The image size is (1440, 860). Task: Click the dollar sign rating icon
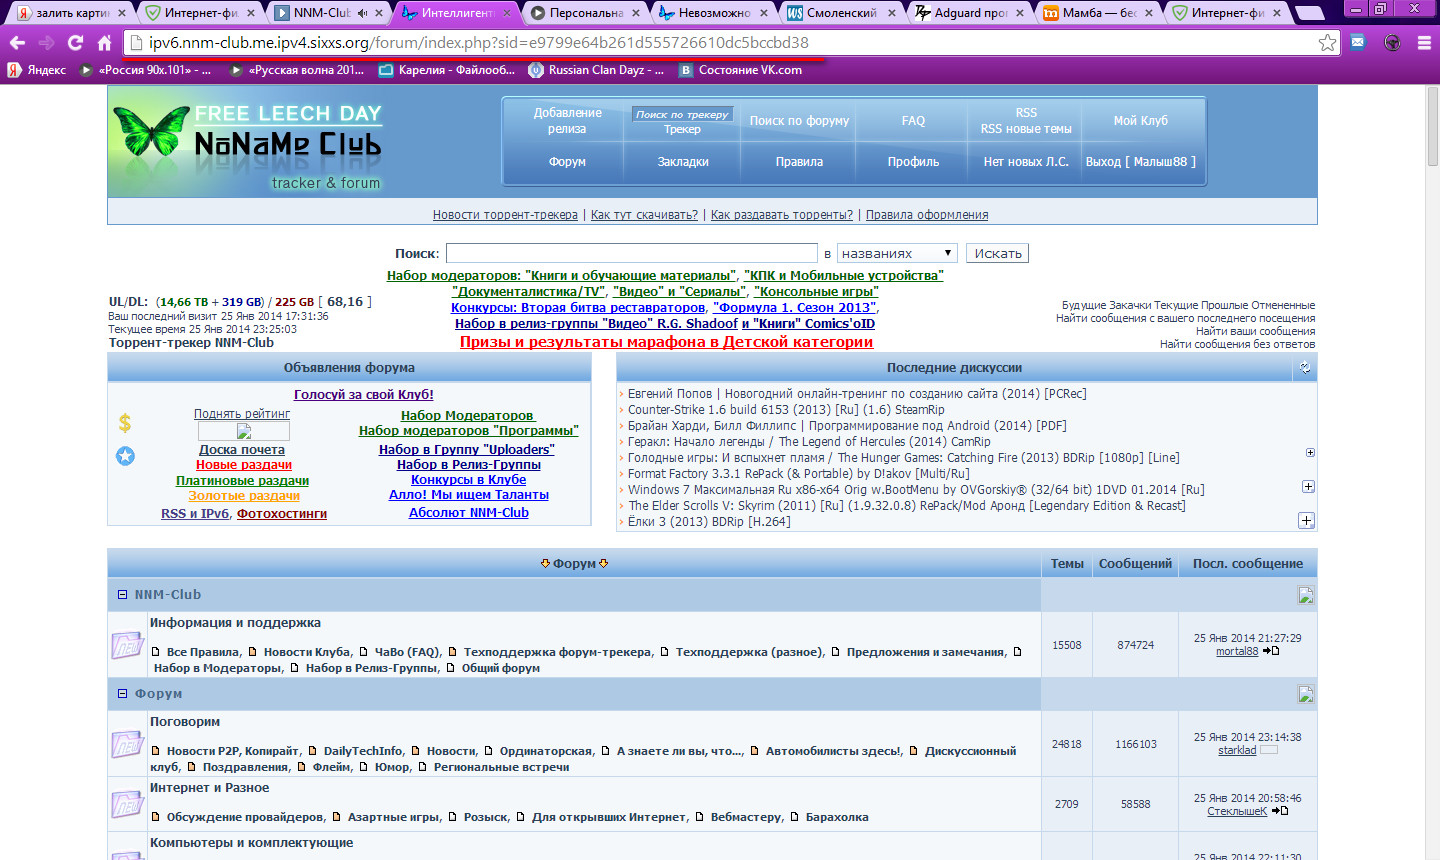click(125, 422)
